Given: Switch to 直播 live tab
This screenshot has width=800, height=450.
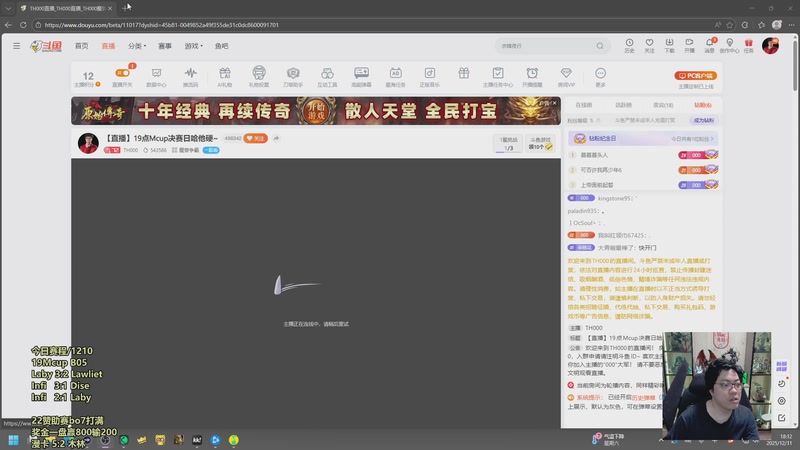Looking at the screenshot, I should click(108, 46).
